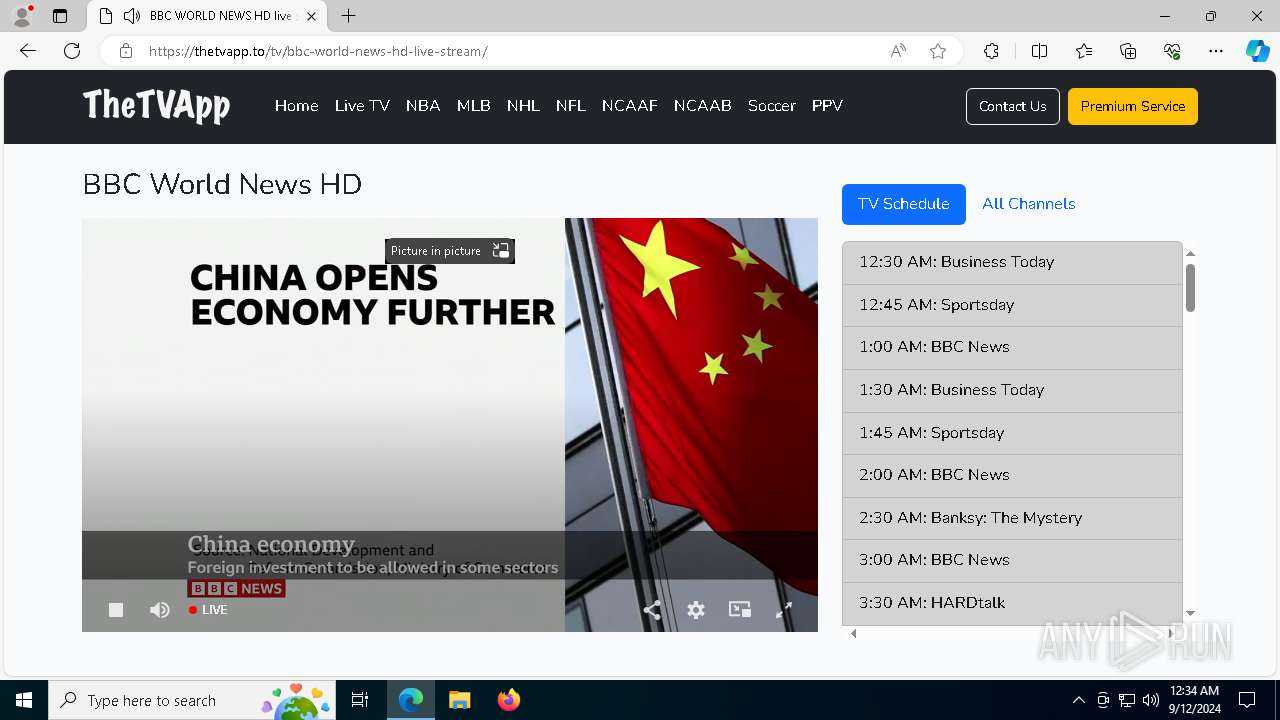Viewport: 1280px width, 720px height.
Task: Mute the video player volume
Action: pos(160,610)
